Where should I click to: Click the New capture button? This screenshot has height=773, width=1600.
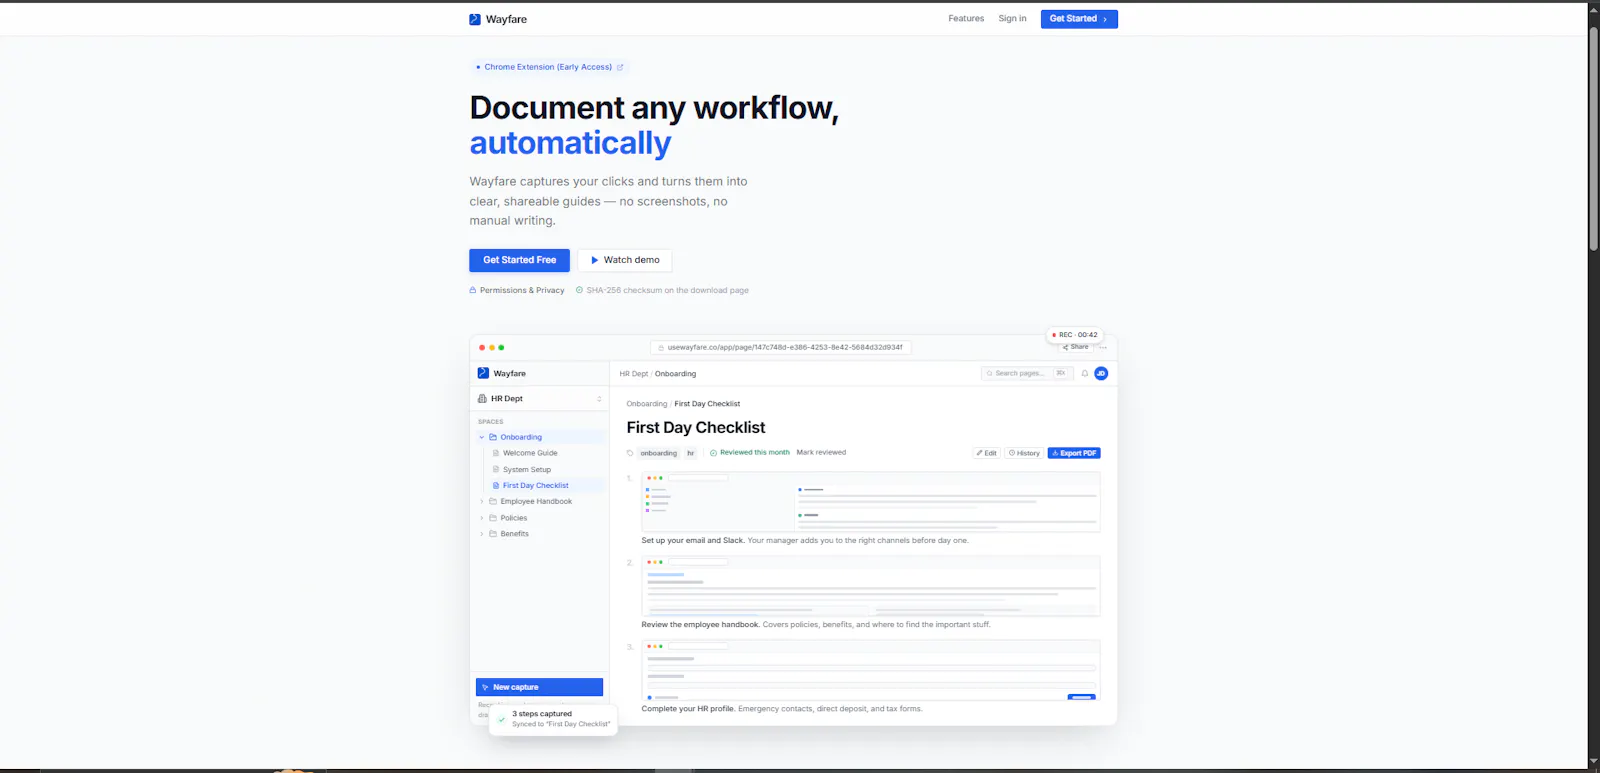point(539,687)
